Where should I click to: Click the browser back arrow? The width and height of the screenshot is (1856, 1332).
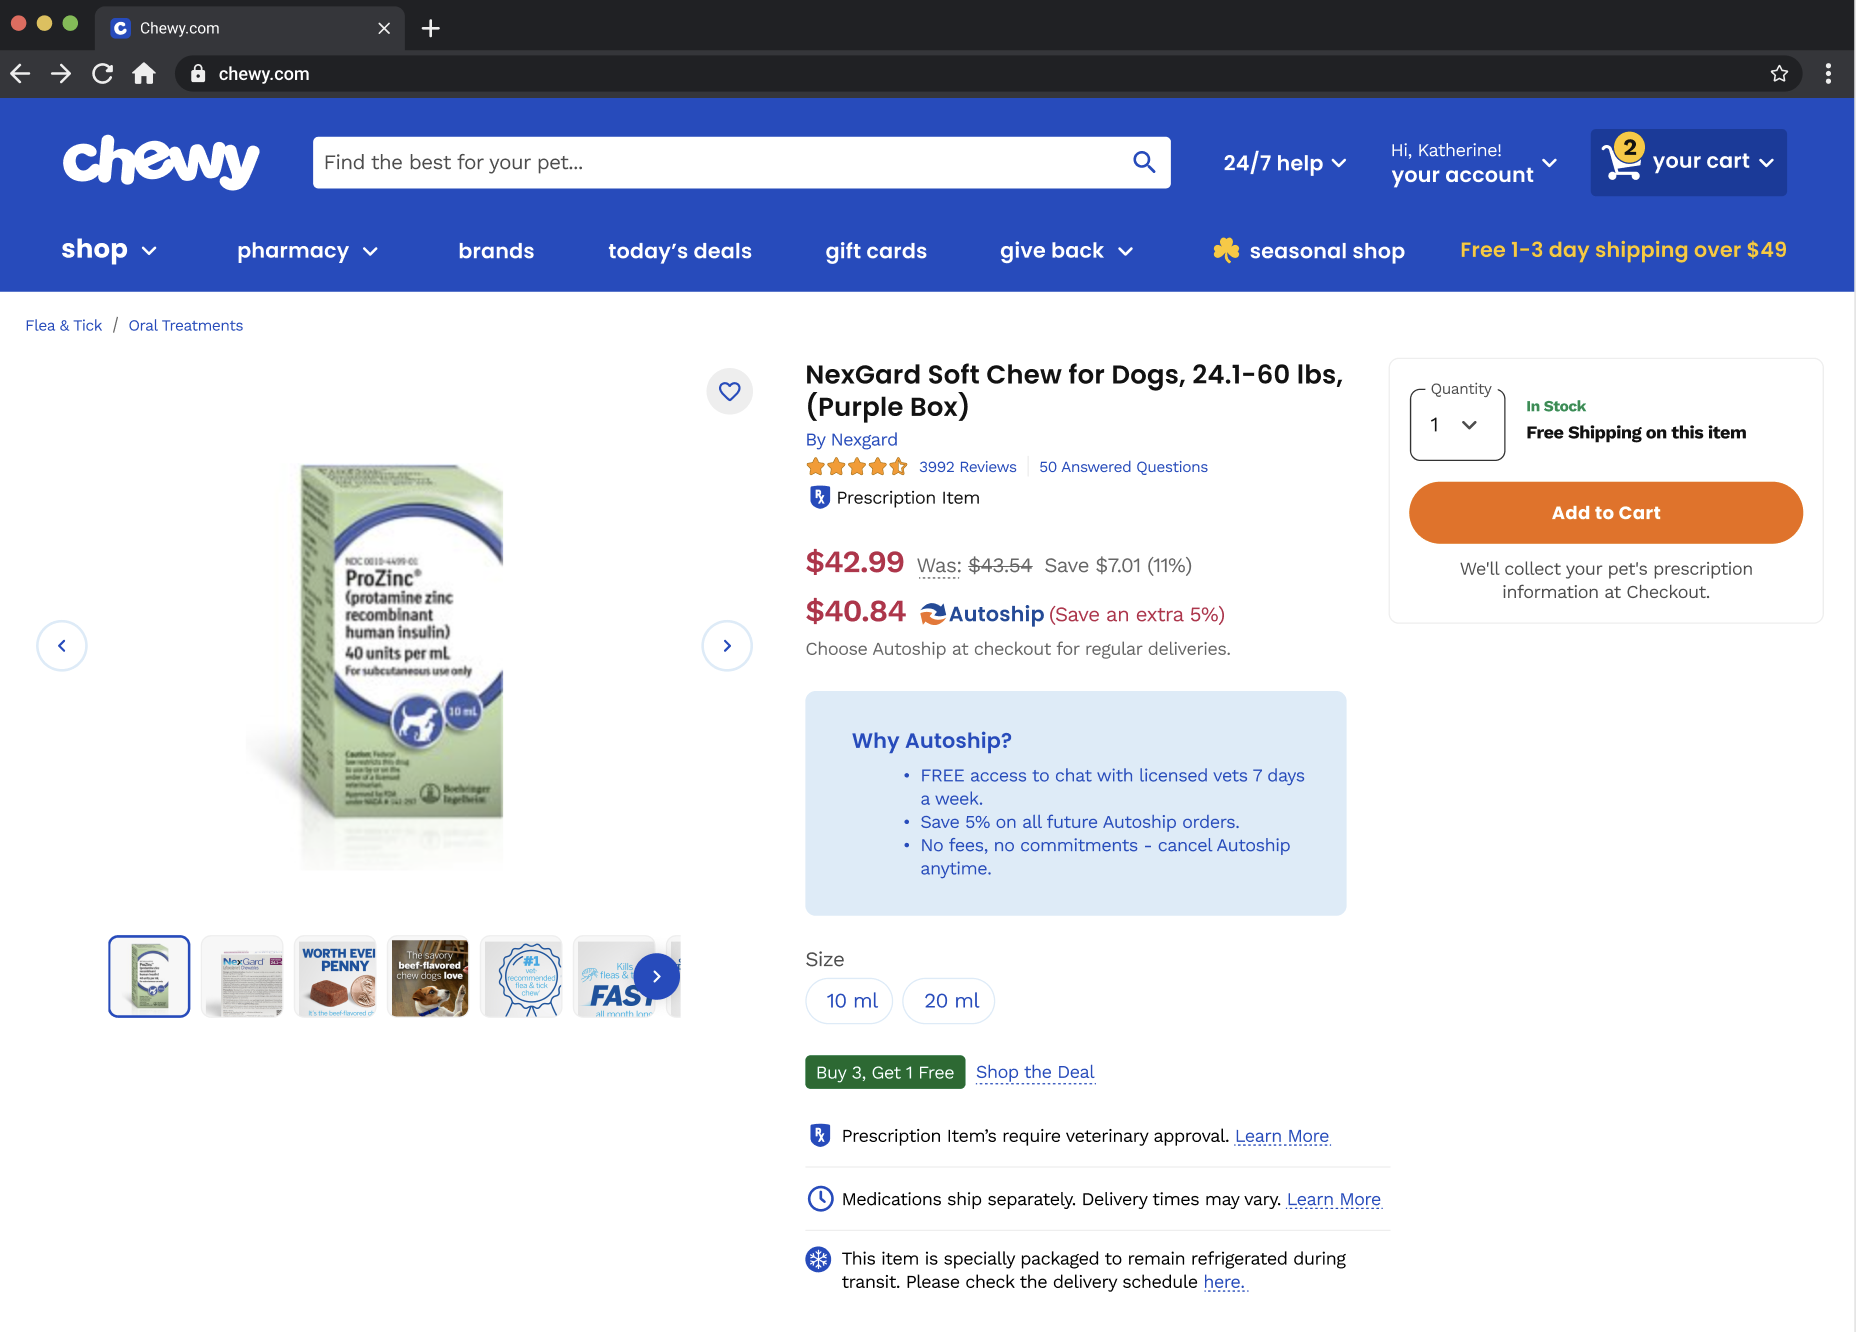[20, 73]
